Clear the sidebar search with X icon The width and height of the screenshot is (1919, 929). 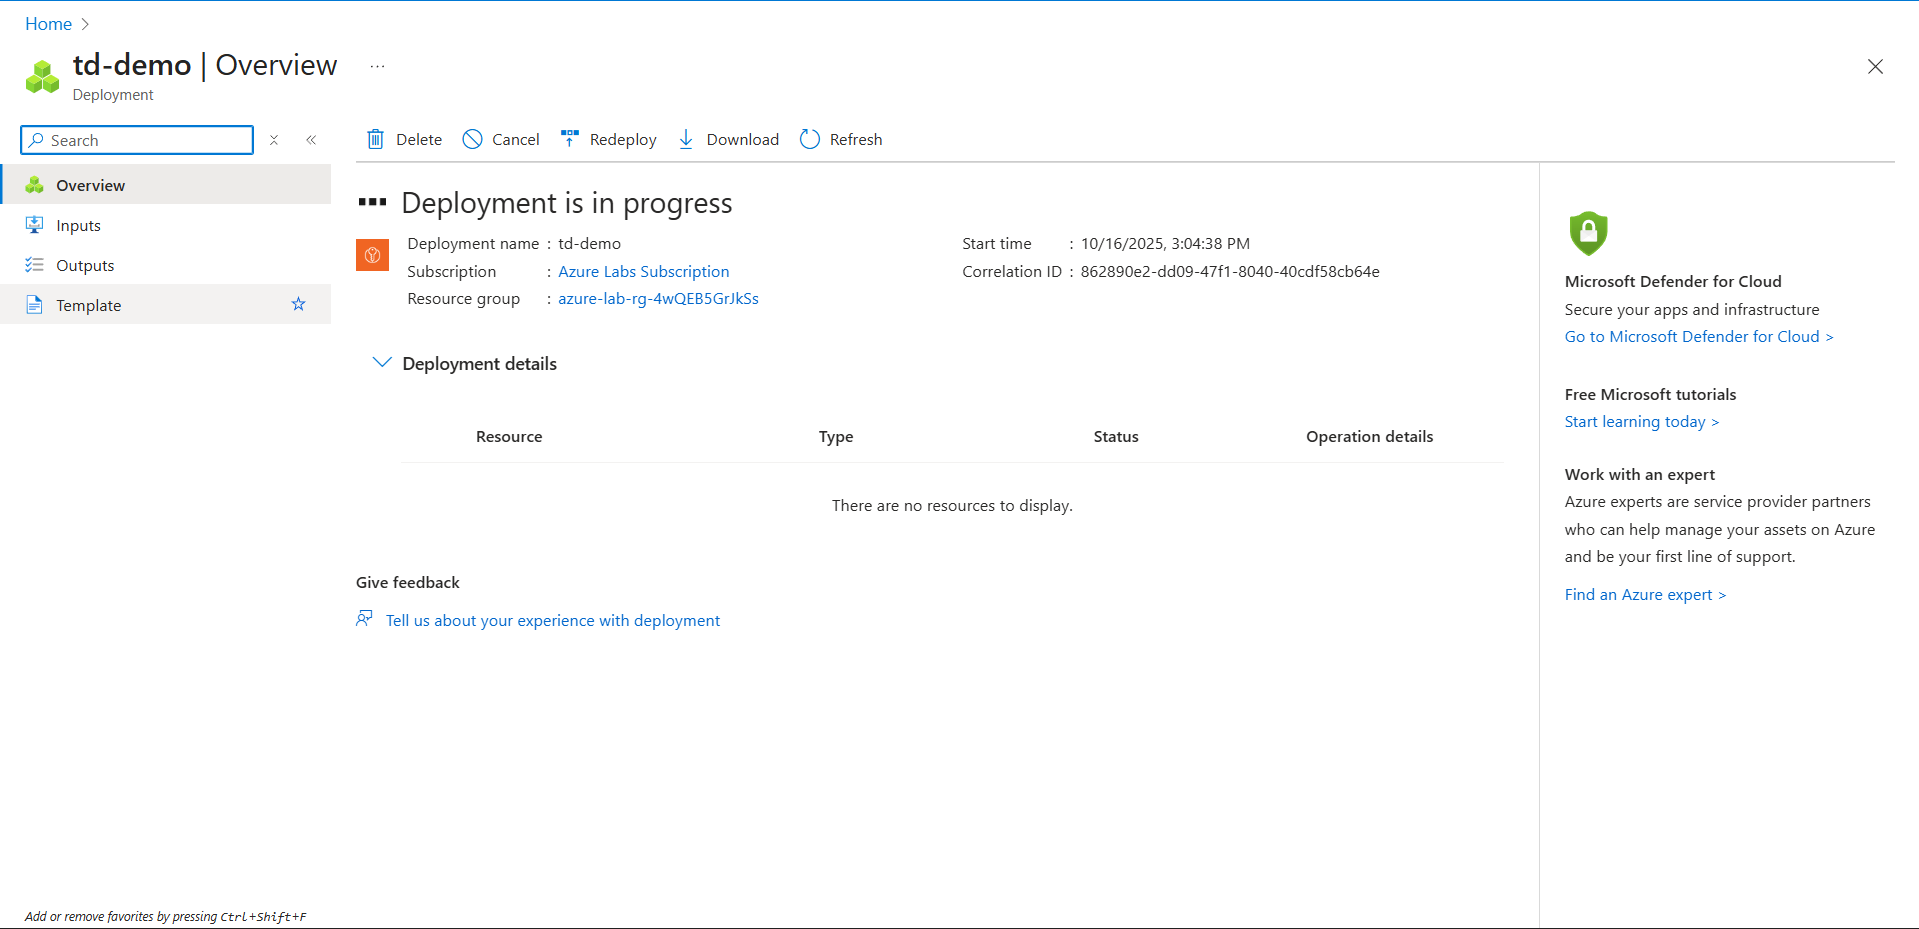click(274, 140)
